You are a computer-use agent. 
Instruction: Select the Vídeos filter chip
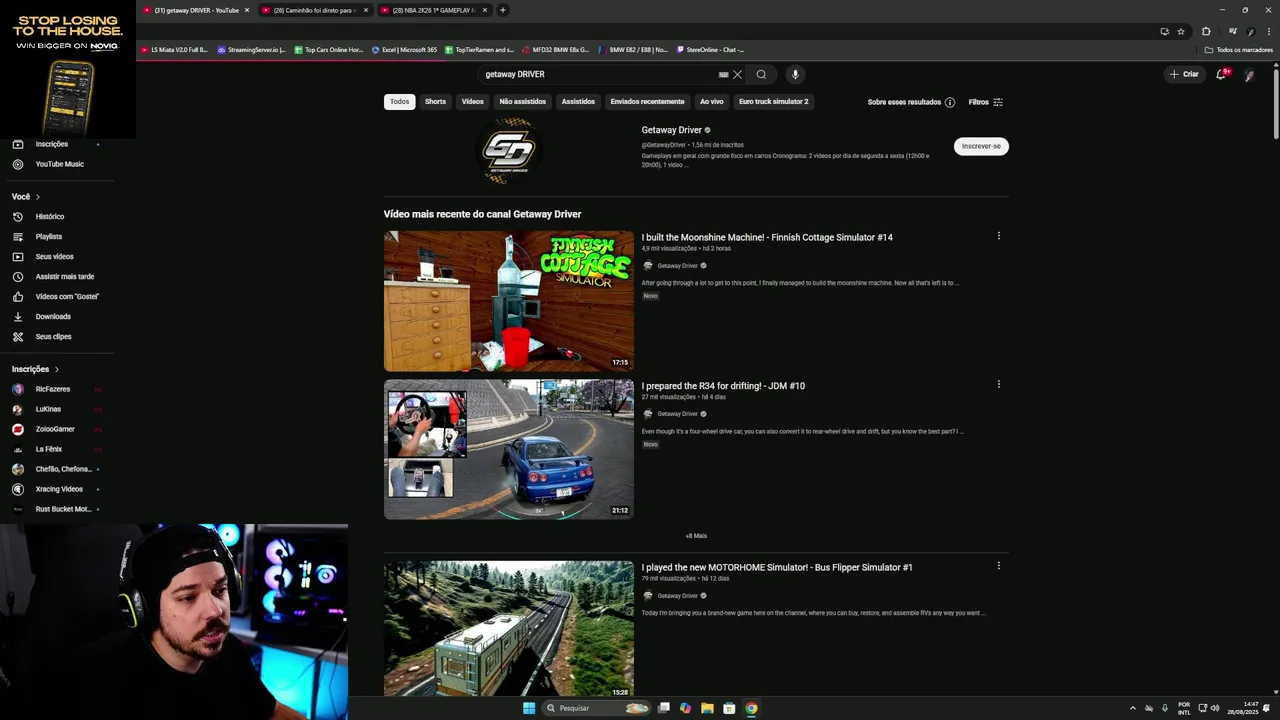pos(473,102)
